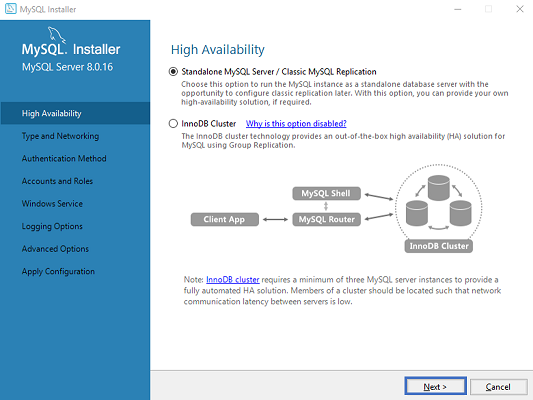
Task: Click the MySQL Router diagram box
Action: point(326,220)
